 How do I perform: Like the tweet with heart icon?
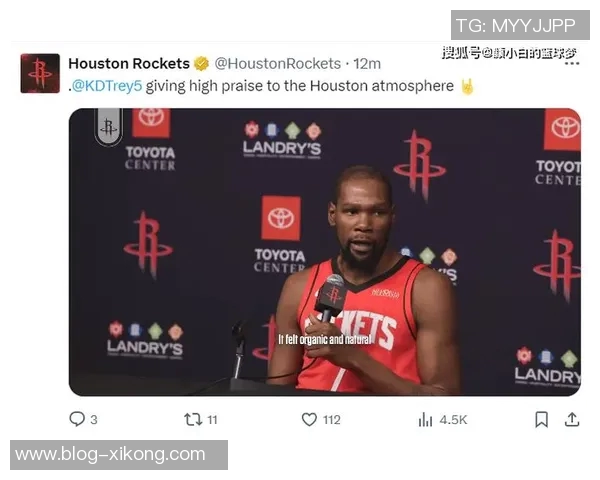coord(309,420)
